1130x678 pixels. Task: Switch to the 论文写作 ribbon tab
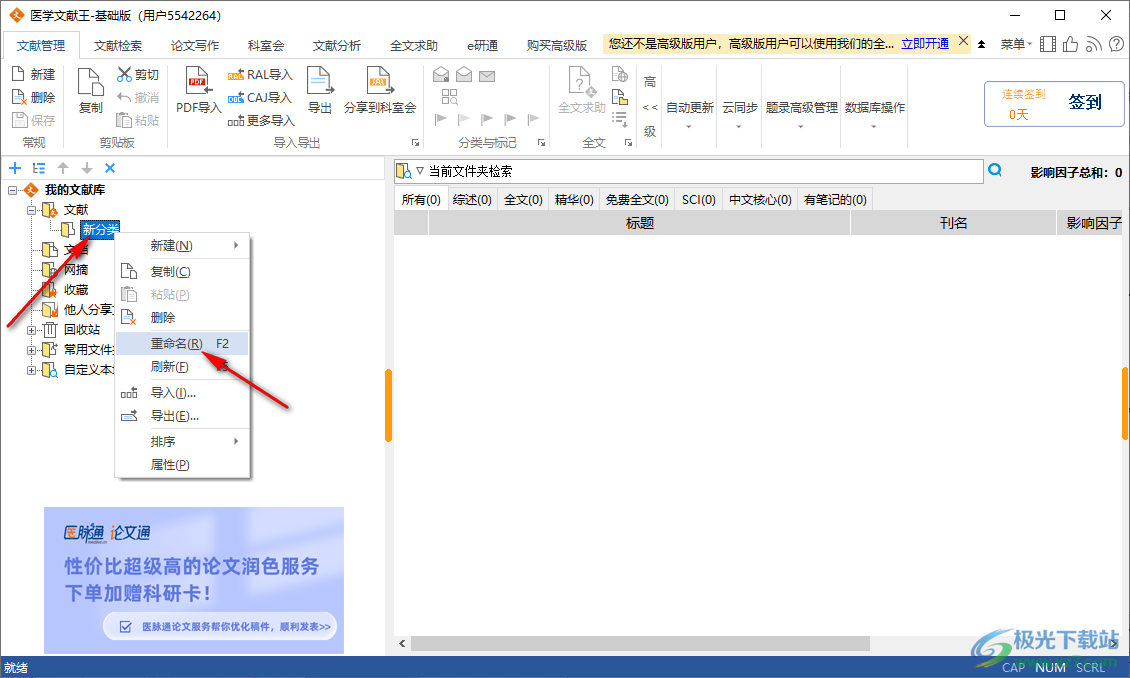[x=195, y=45]
